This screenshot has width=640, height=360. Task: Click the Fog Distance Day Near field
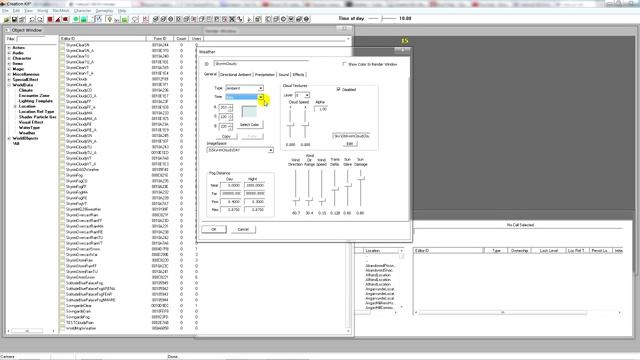click(x=231, y=185)
